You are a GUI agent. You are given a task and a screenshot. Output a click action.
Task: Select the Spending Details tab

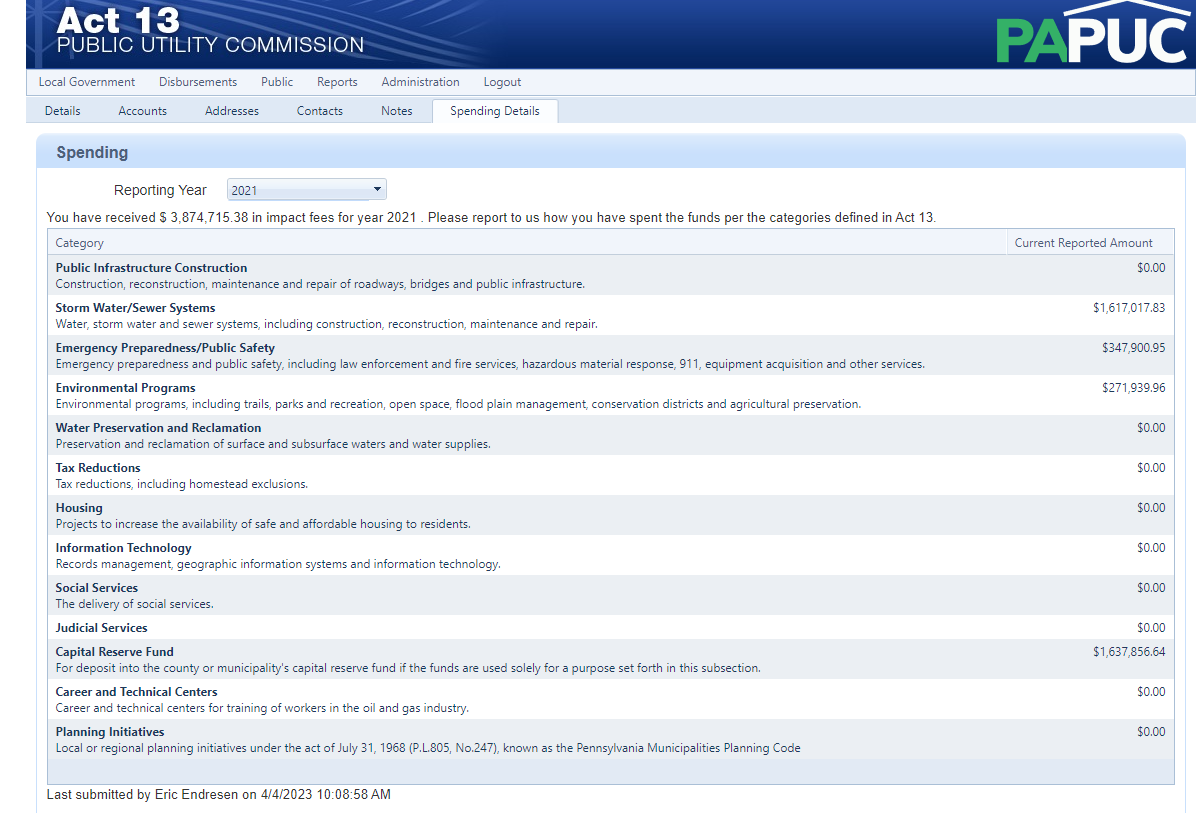point(494,111)
